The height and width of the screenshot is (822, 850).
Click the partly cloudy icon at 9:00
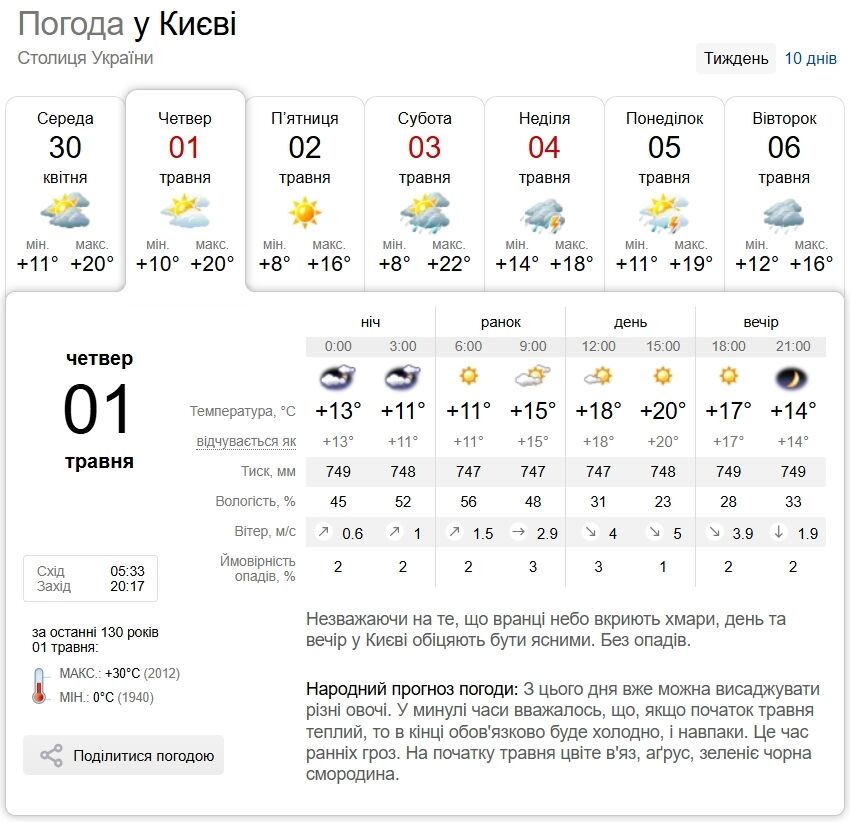[532, 376]
